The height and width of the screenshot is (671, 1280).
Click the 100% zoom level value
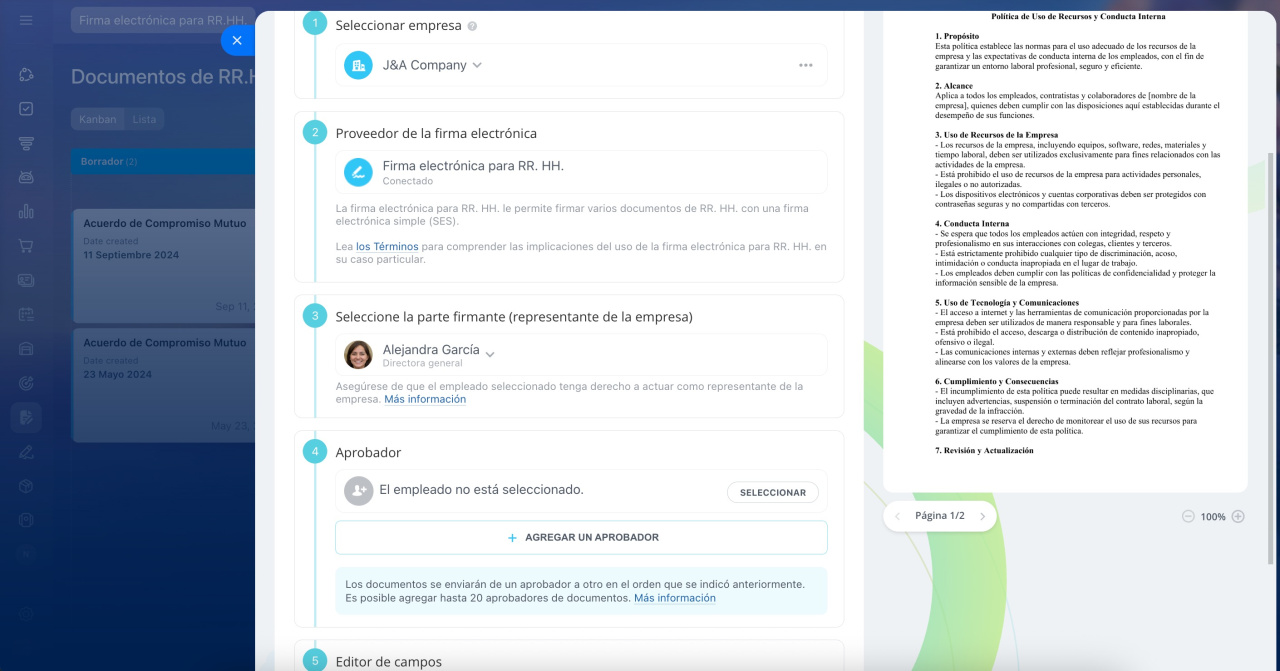coord(1213,517)
